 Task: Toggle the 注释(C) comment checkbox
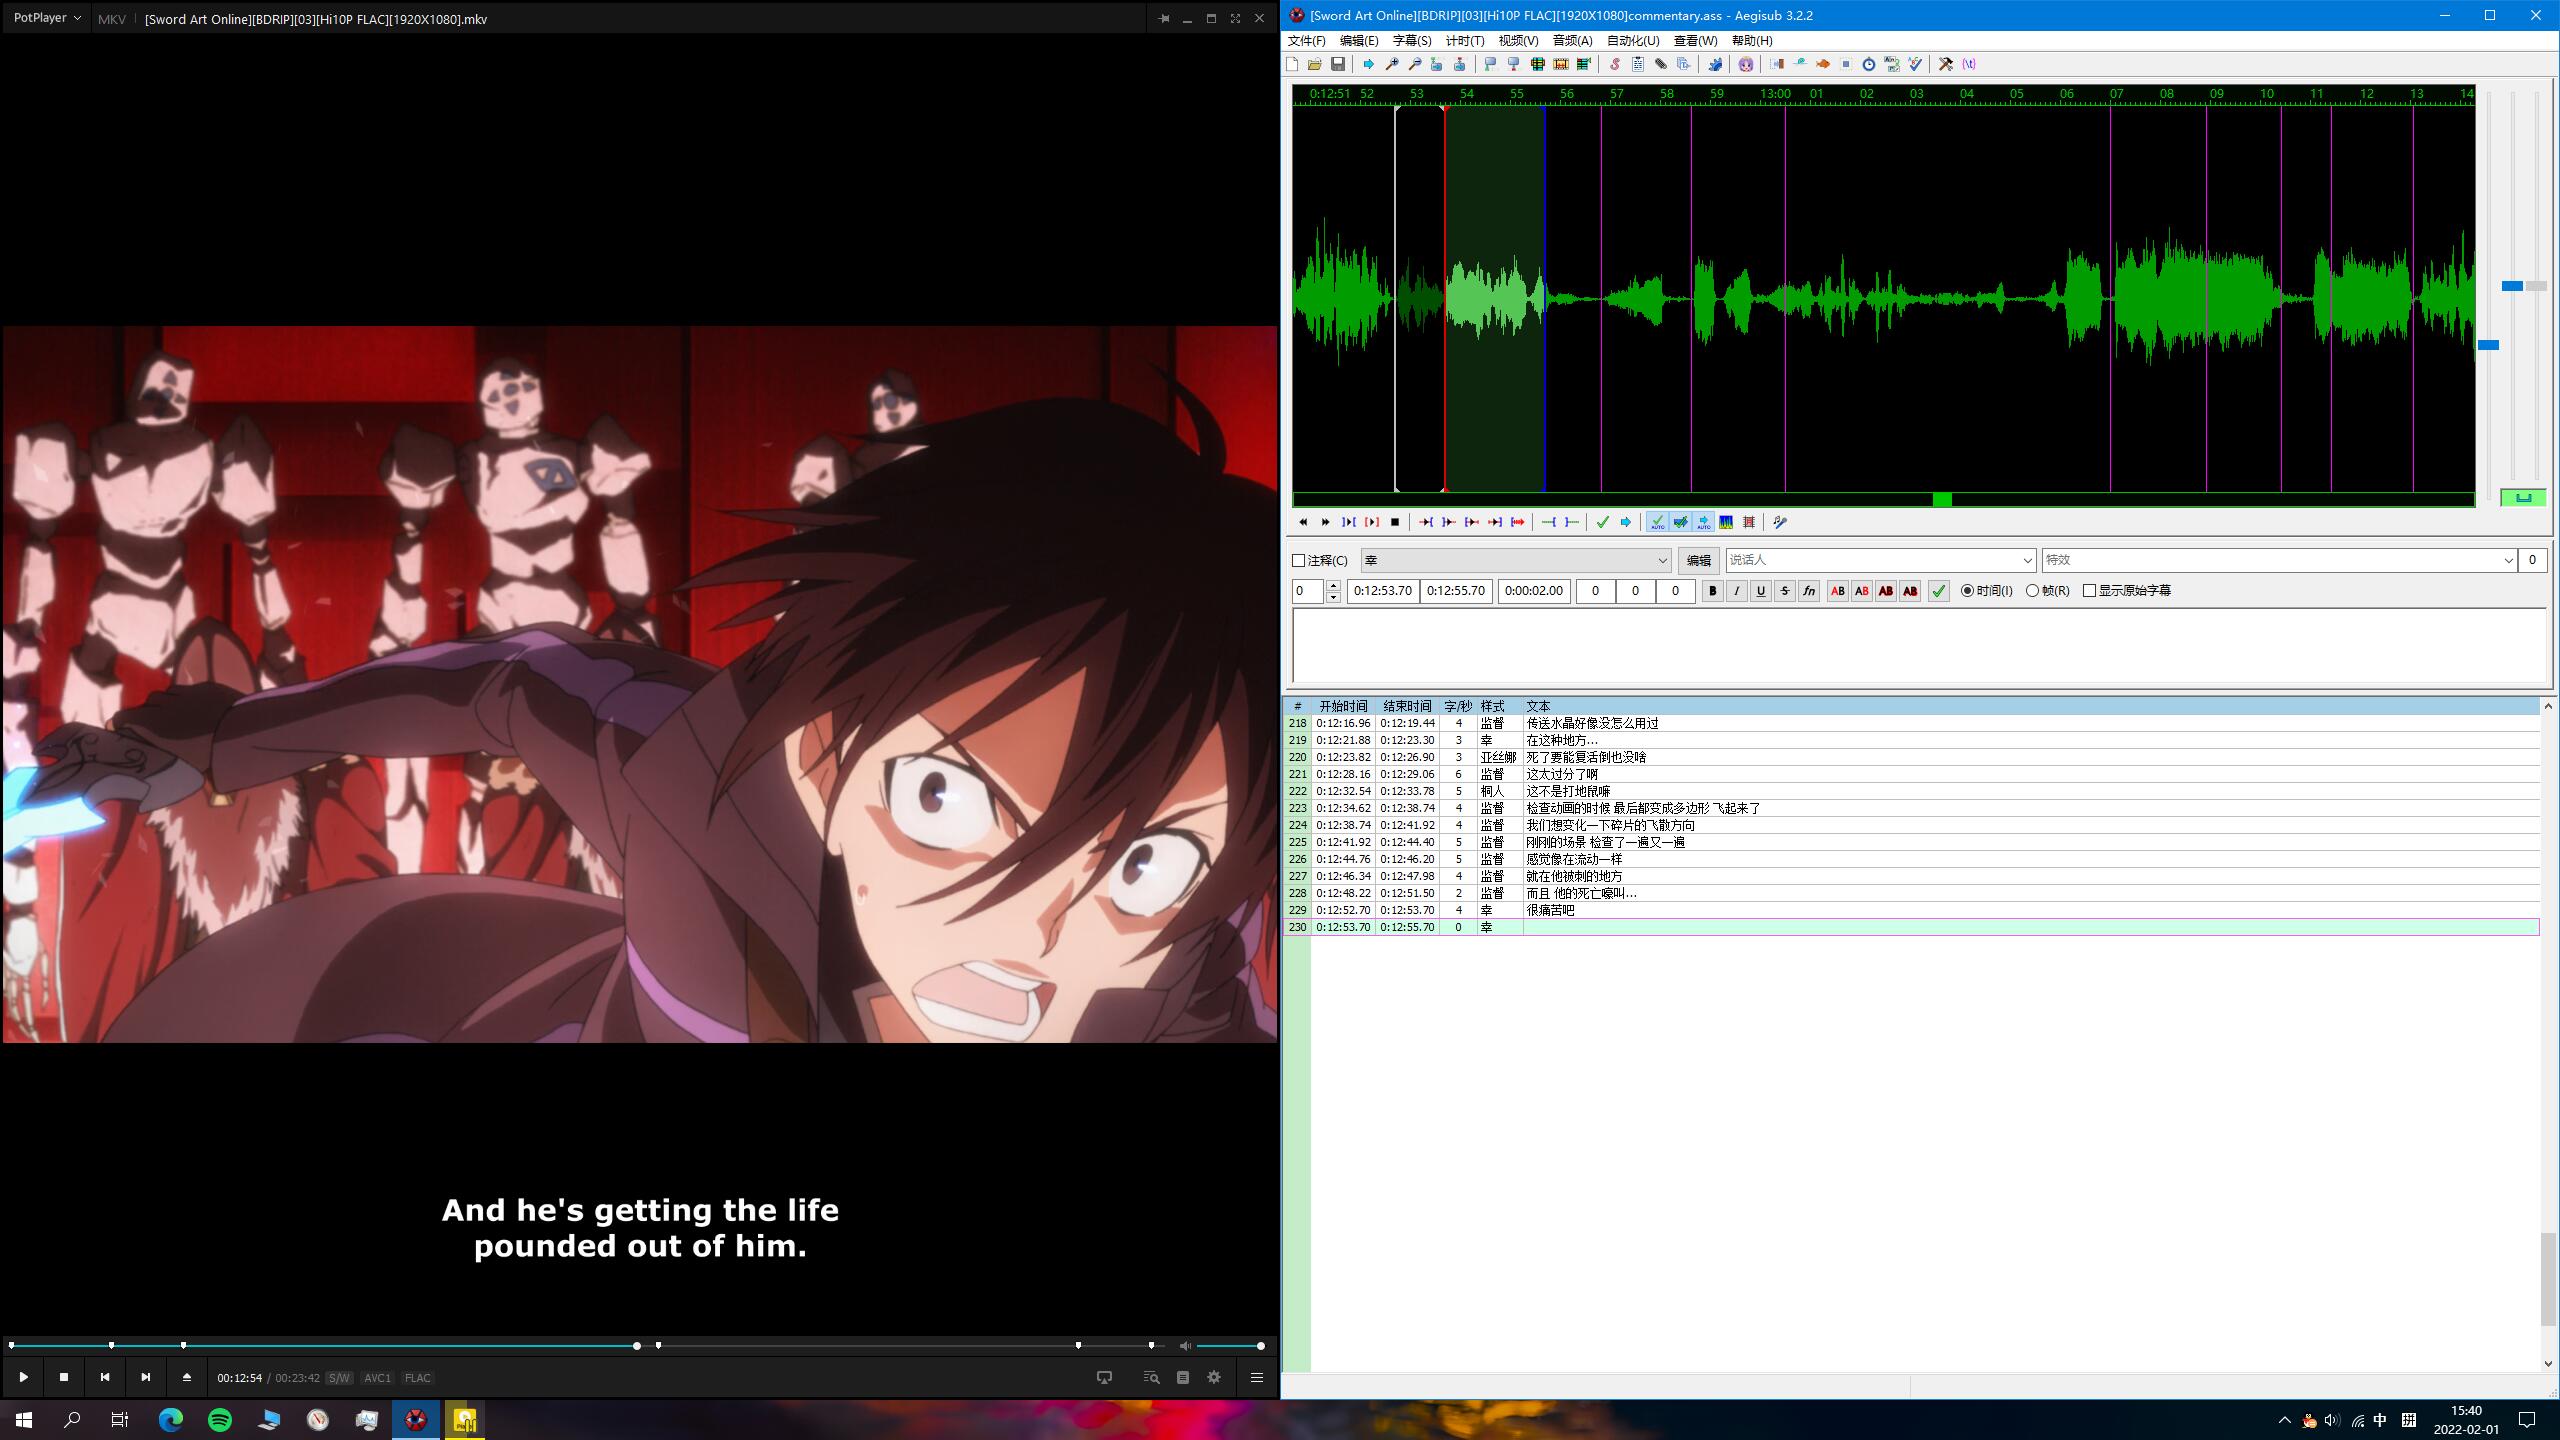1299,561
